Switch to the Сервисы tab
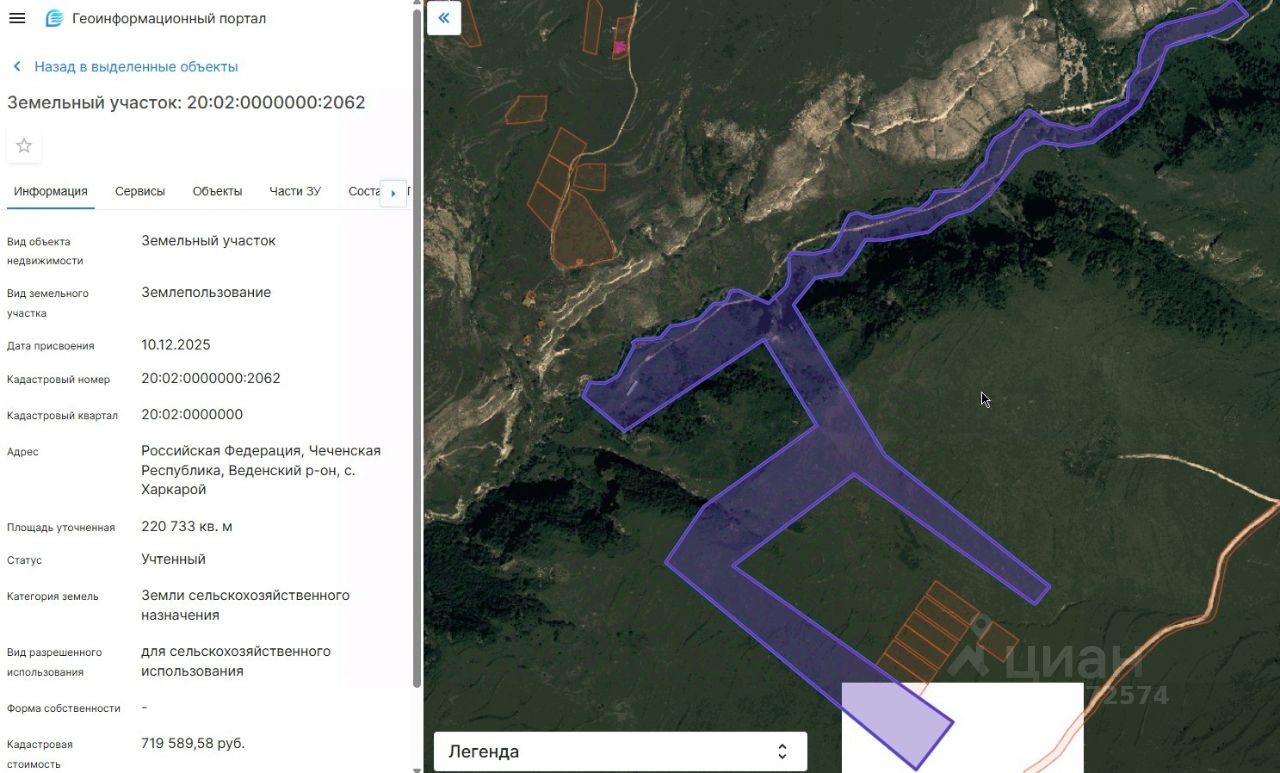1280x773 pixels. pyautogui.click(x=140, y=191)
